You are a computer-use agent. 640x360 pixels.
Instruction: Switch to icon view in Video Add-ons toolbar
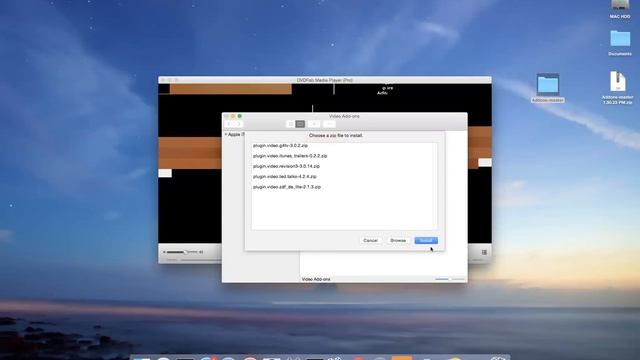coord(290,124)
